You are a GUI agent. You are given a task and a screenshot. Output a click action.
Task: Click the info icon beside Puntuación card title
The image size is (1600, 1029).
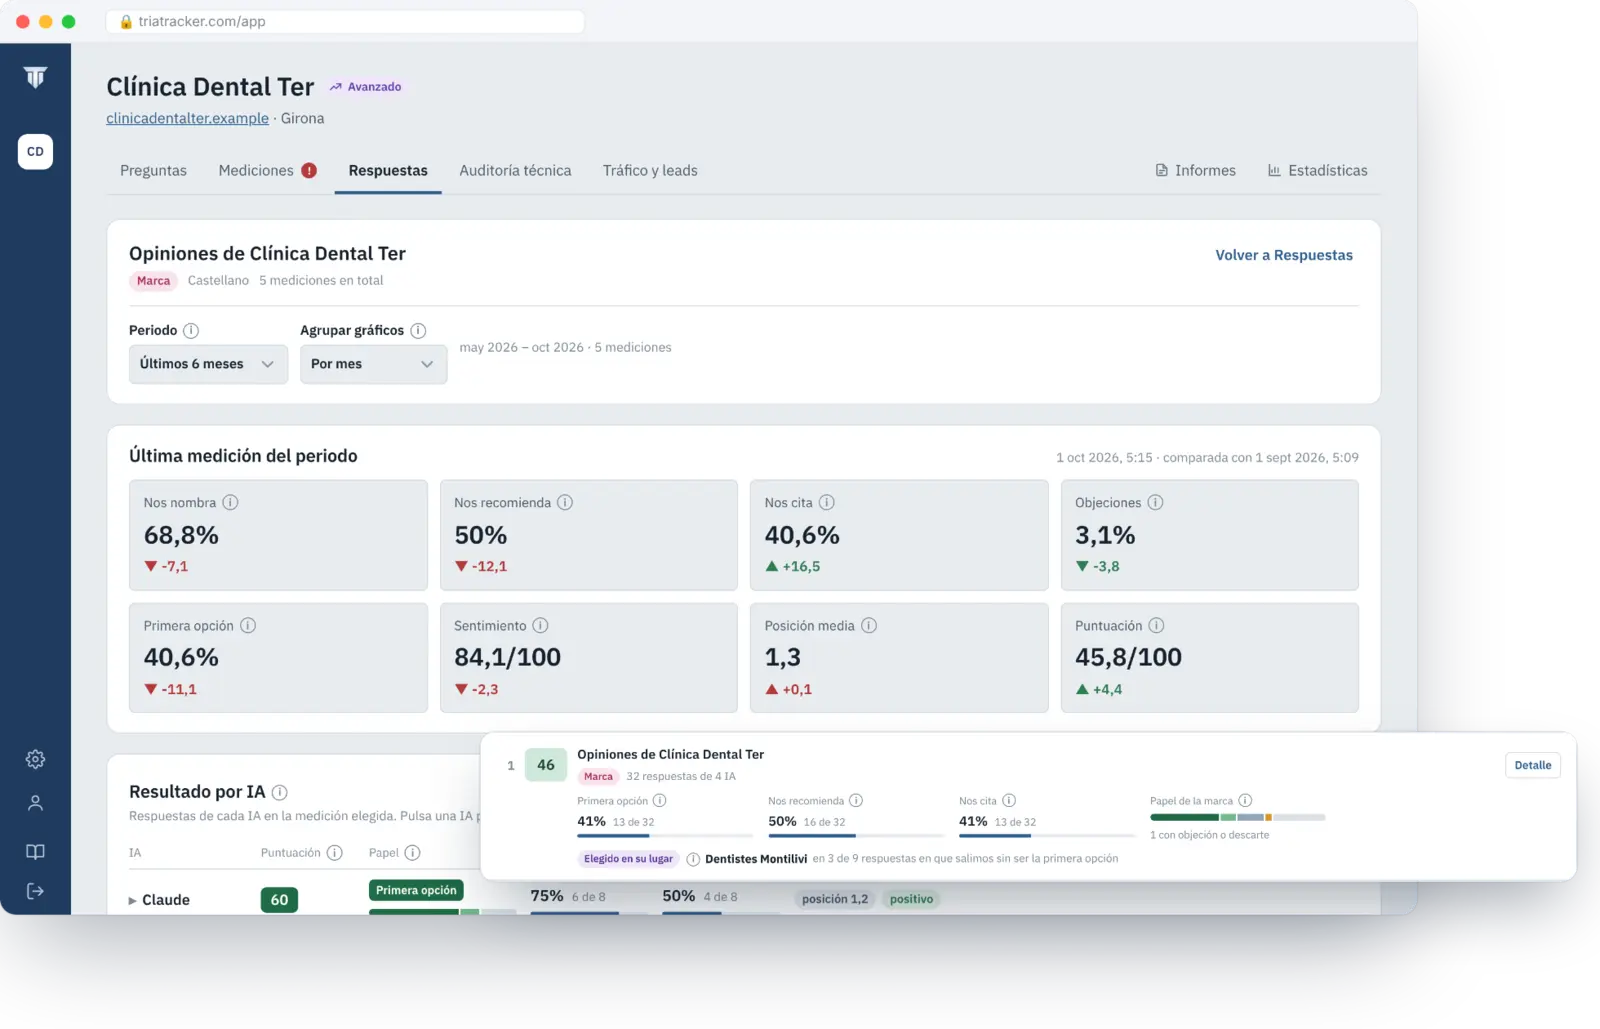coord(1156,625)
